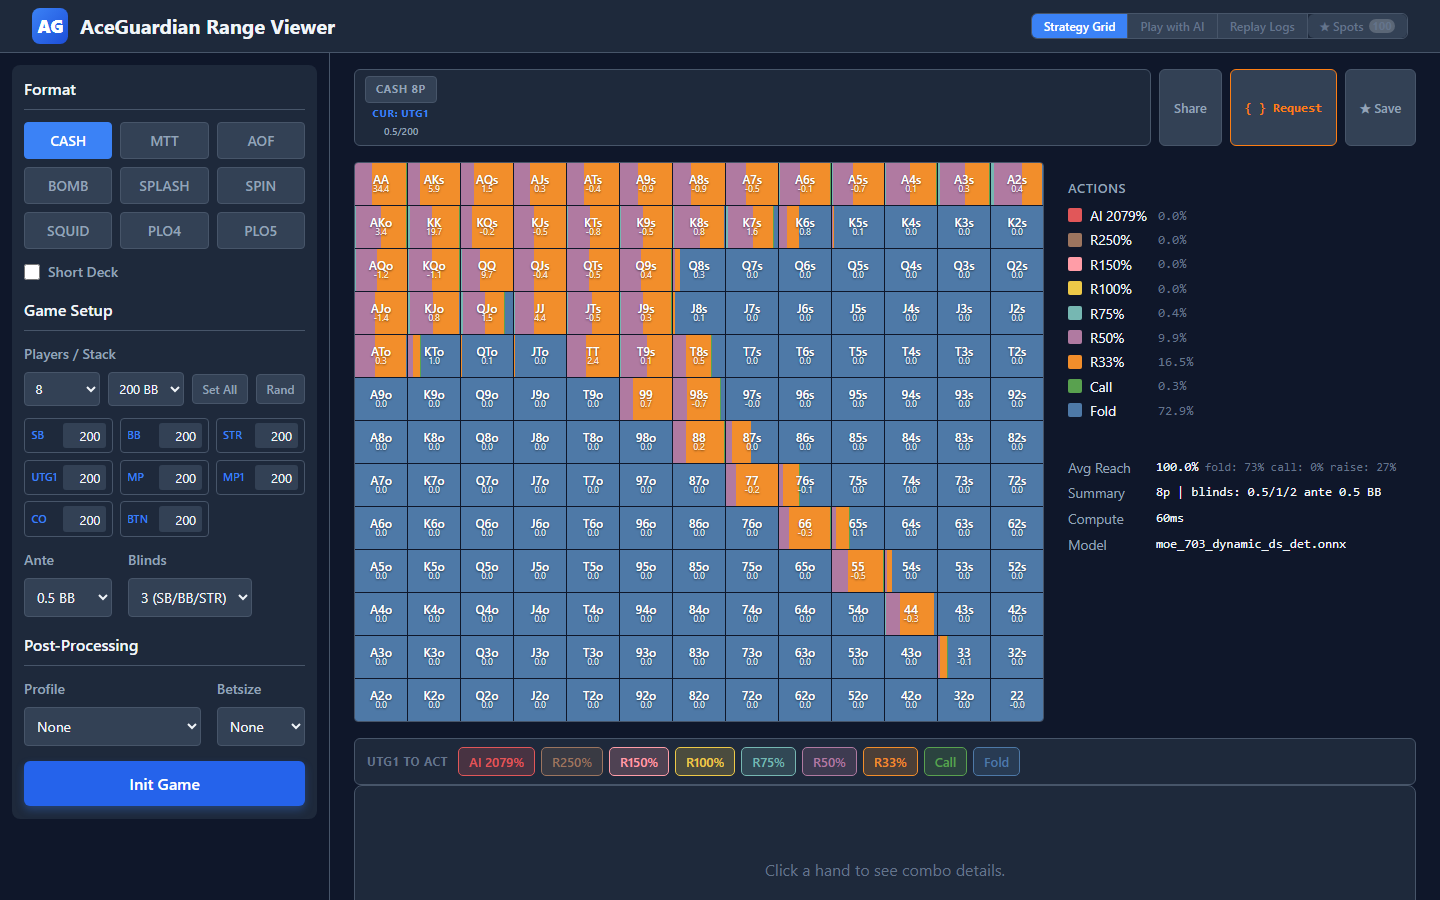
Task: Switch to Play with AI tab
Action: (x=1172, y=27)
